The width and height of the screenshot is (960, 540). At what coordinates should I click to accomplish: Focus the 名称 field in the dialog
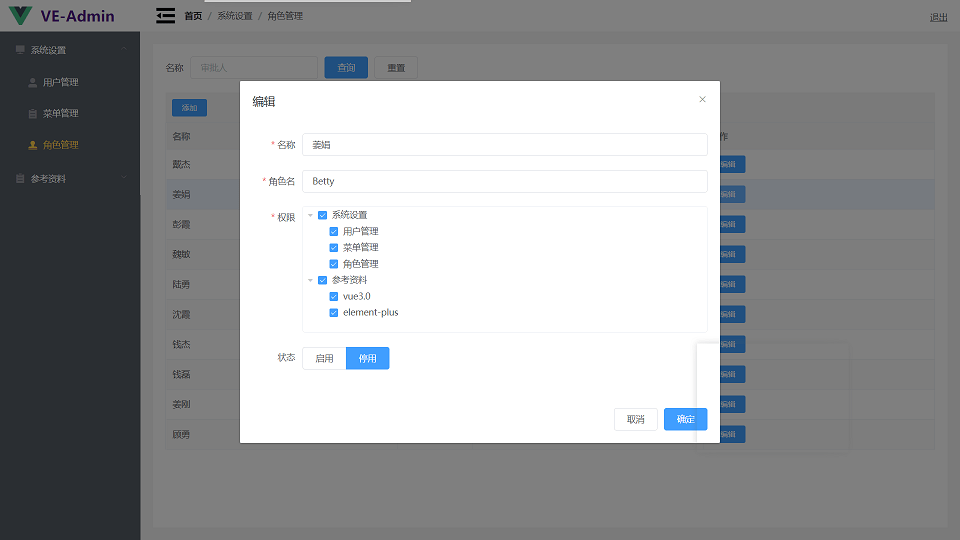pyautogui.click(x=504, y=144)
